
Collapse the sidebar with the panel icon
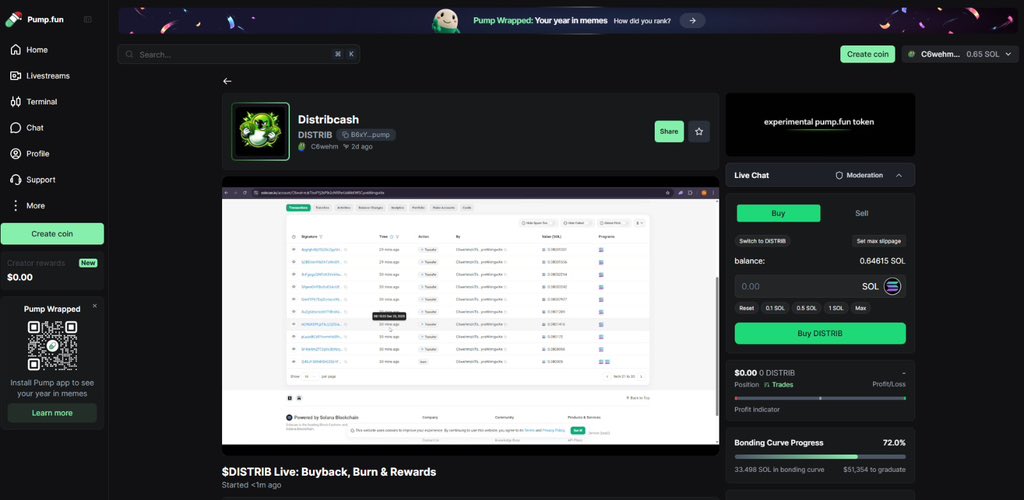pos(88,20)
